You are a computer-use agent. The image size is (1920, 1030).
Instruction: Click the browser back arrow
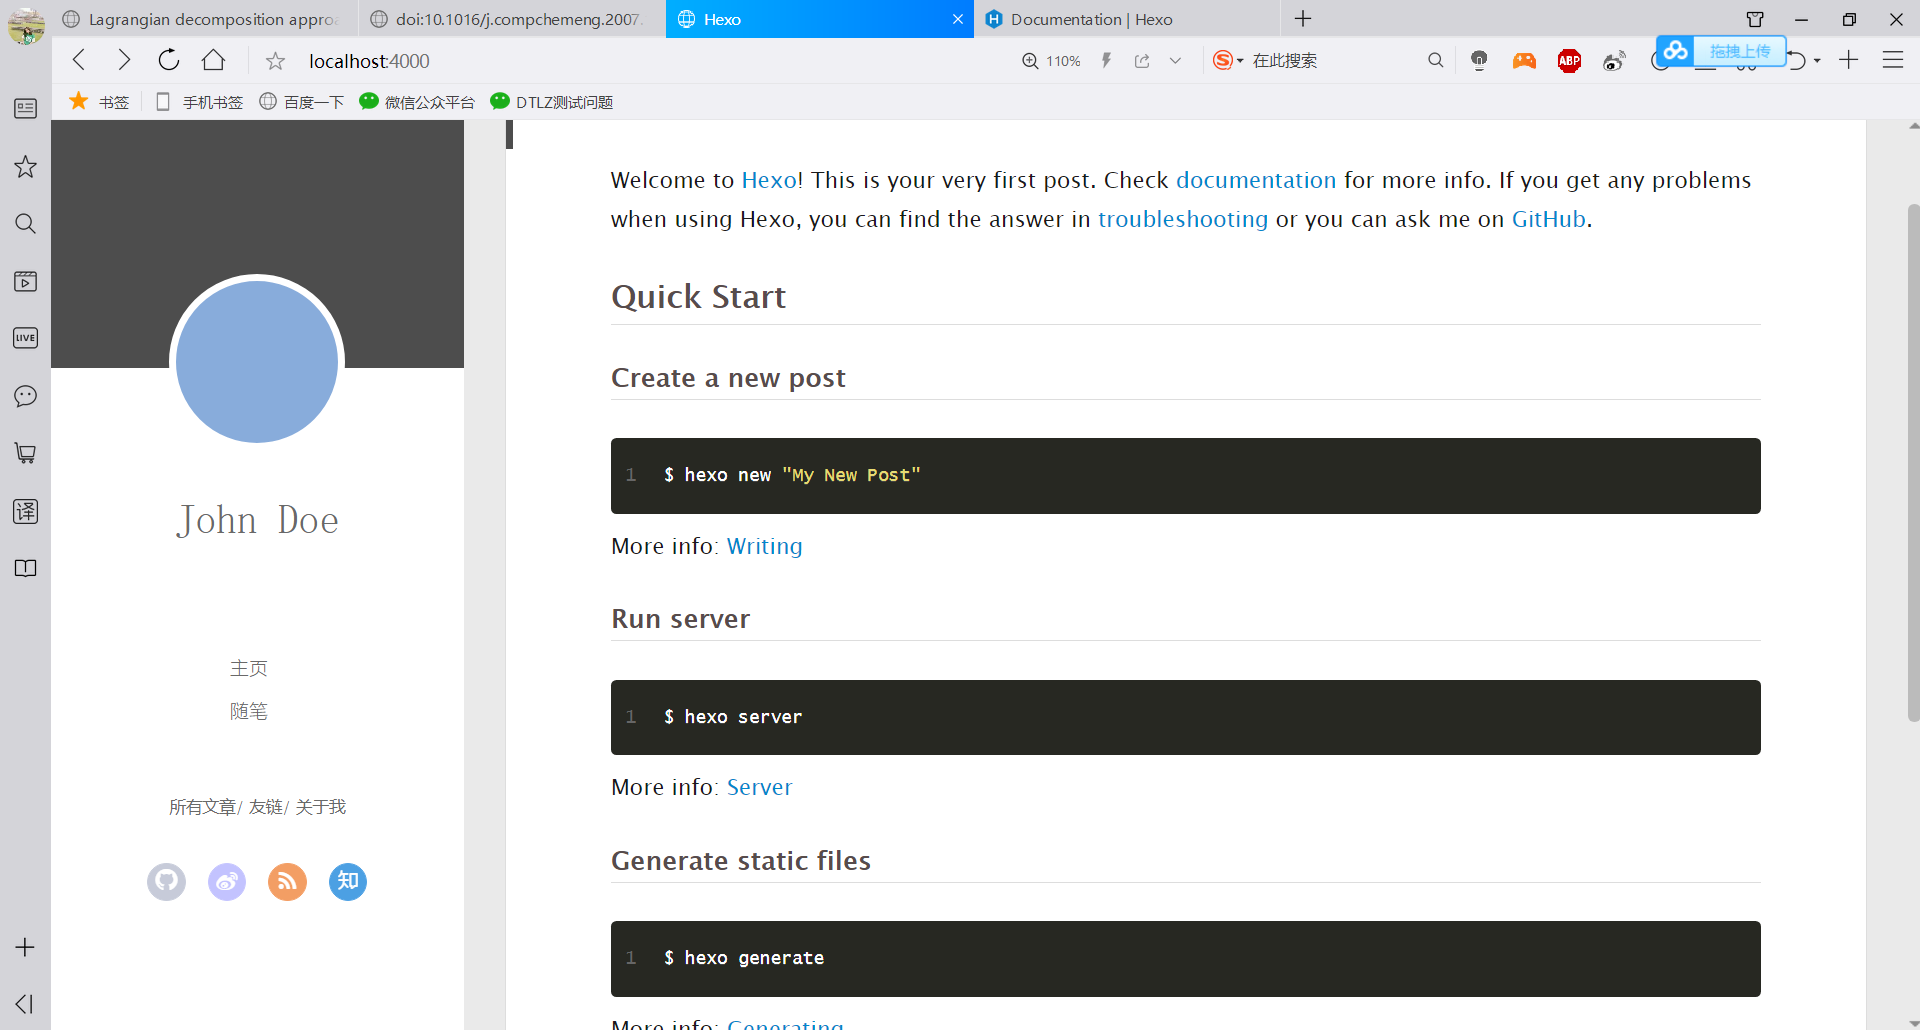(x=79, y=60)
